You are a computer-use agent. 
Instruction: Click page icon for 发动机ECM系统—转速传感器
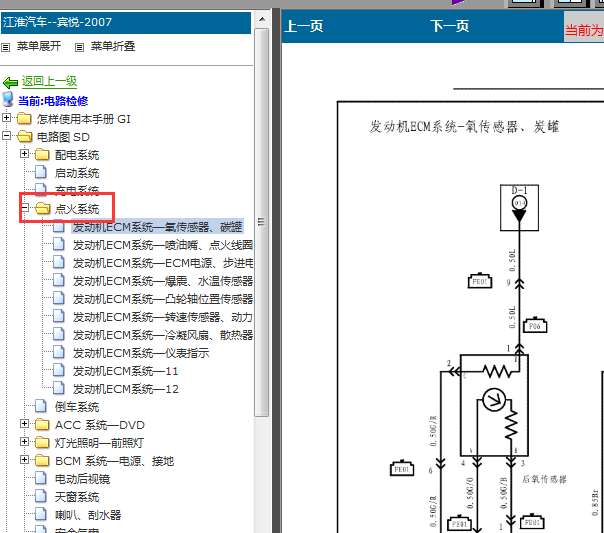coord(59,317)
